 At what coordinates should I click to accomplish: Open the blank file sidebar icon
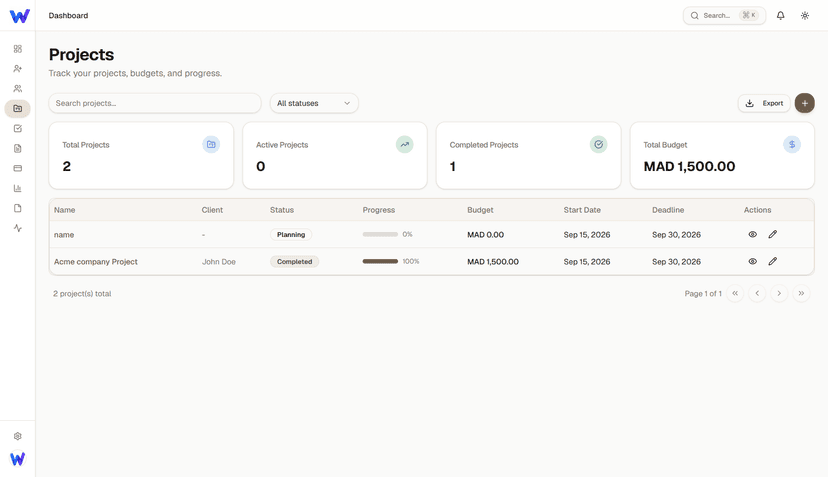17,208
